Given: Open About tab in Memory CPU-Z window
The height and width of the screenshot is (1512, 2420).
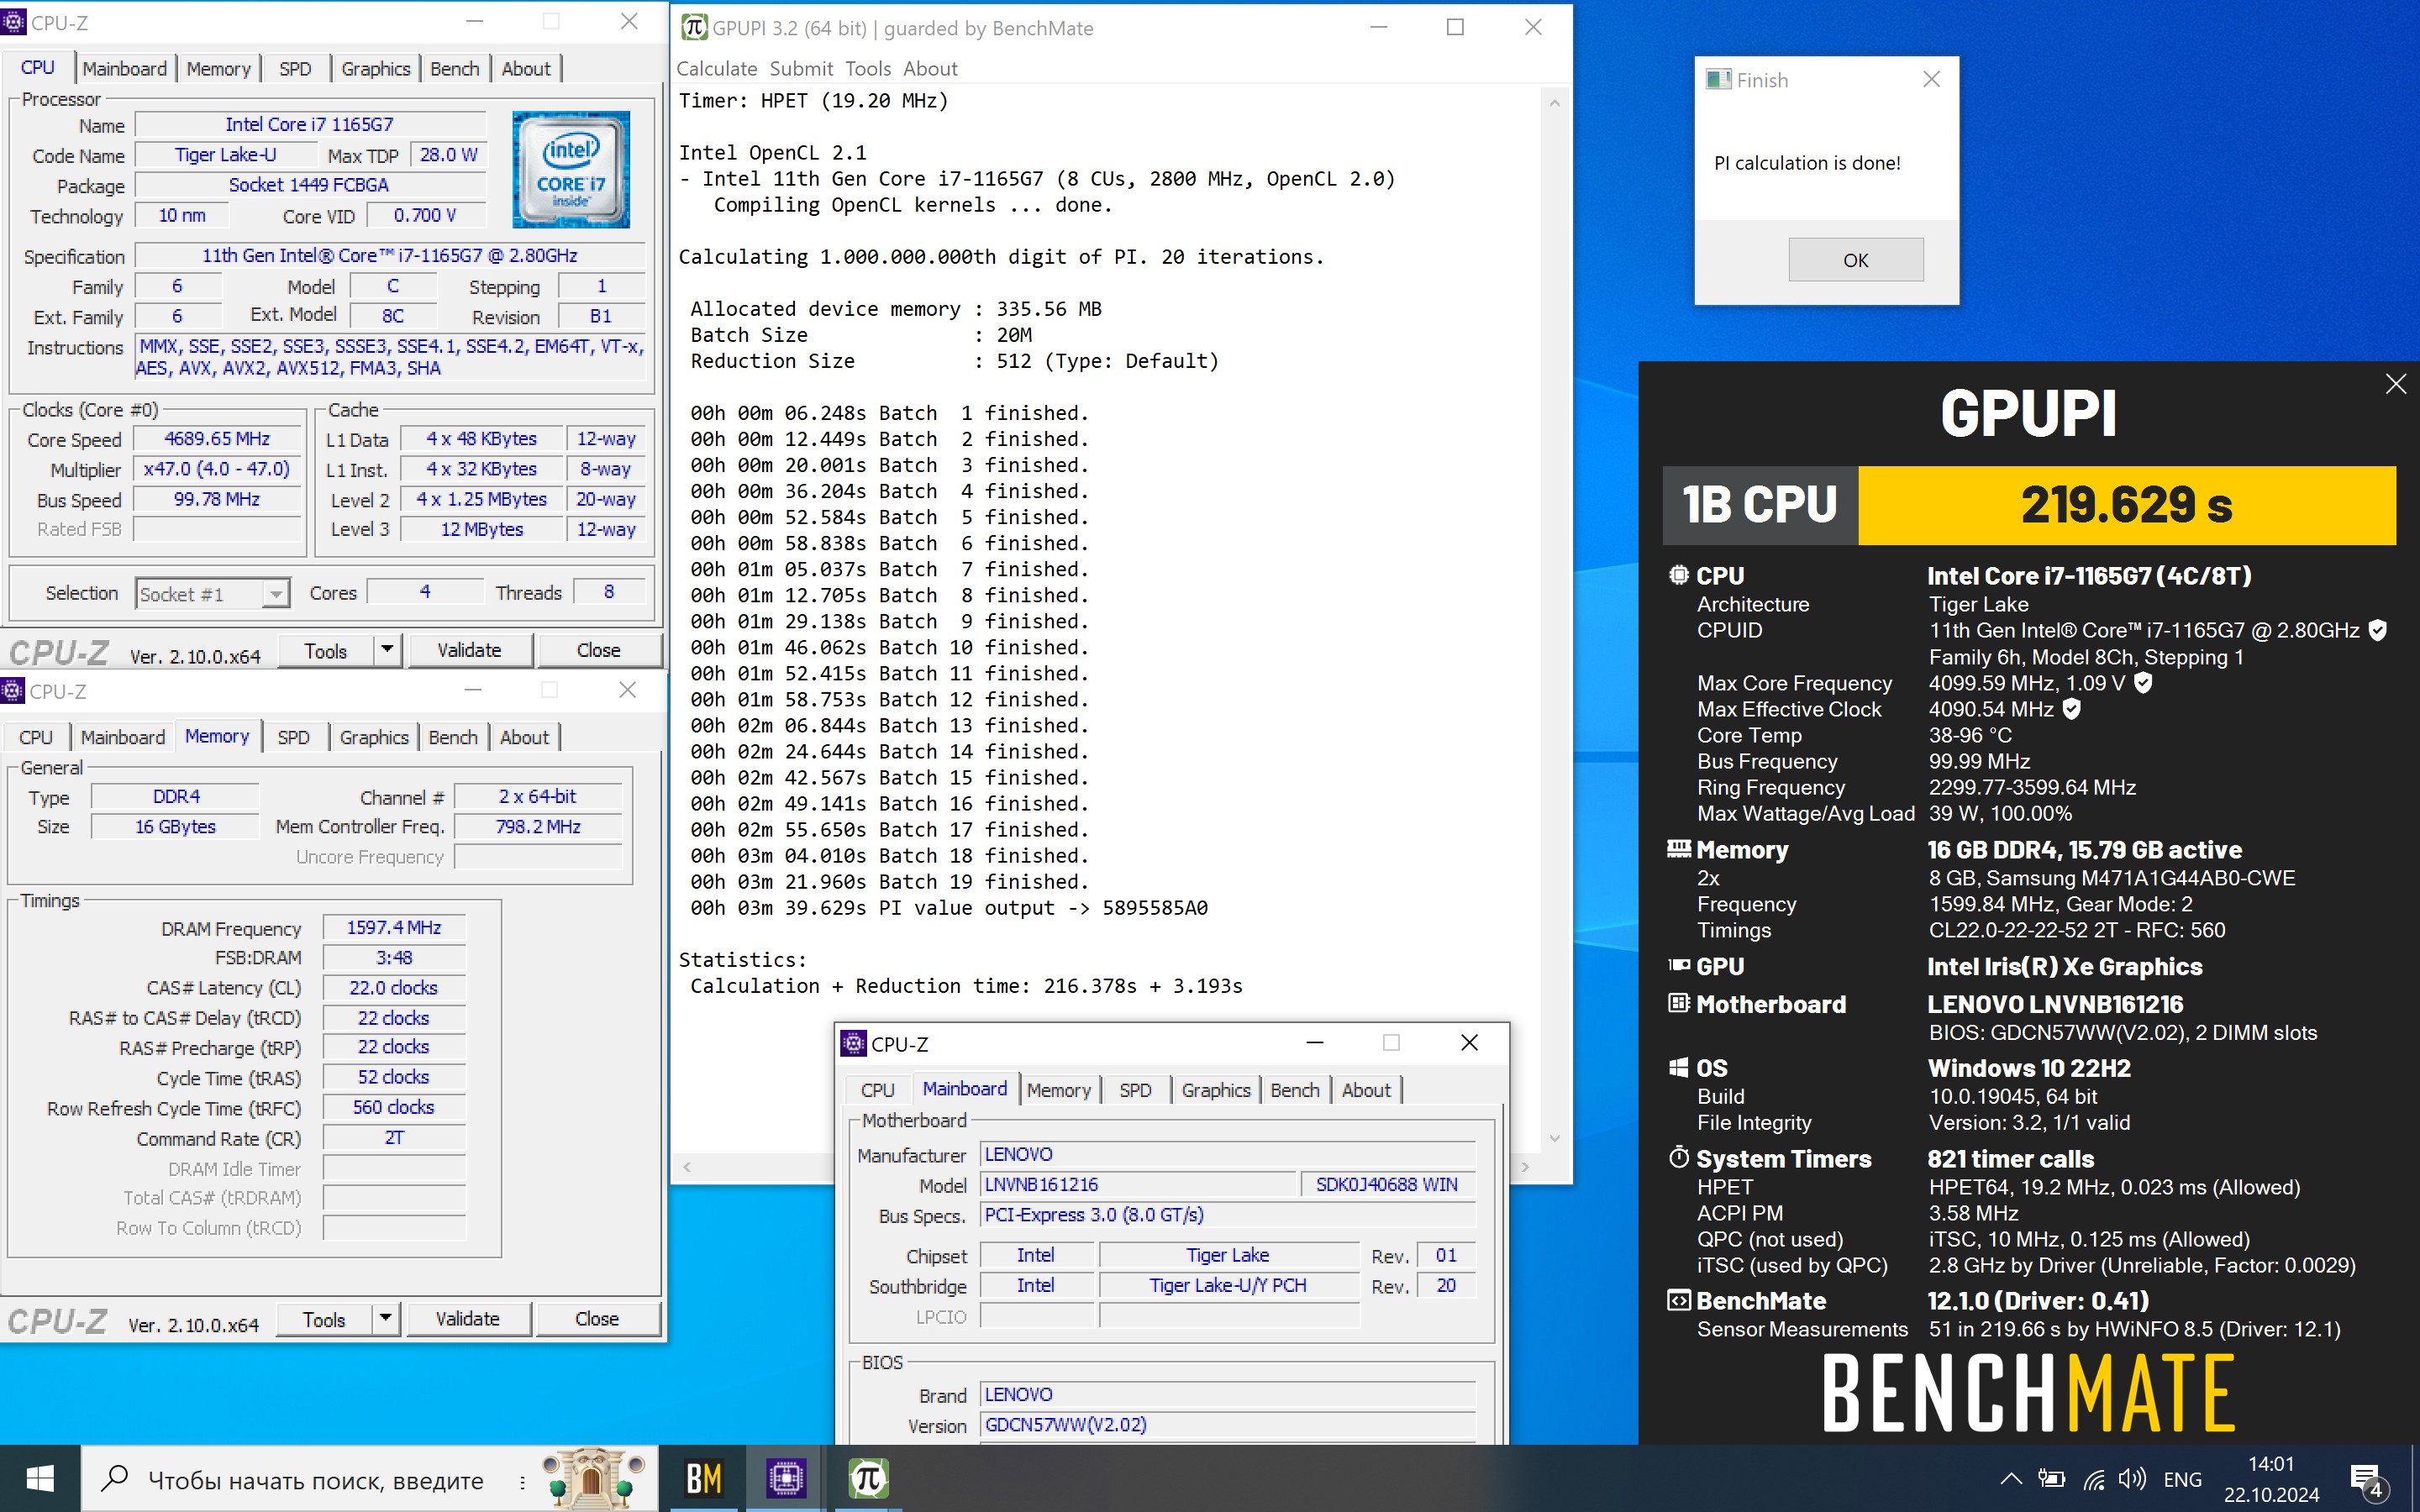Looking at the screenshot, I should coord(524,737).
